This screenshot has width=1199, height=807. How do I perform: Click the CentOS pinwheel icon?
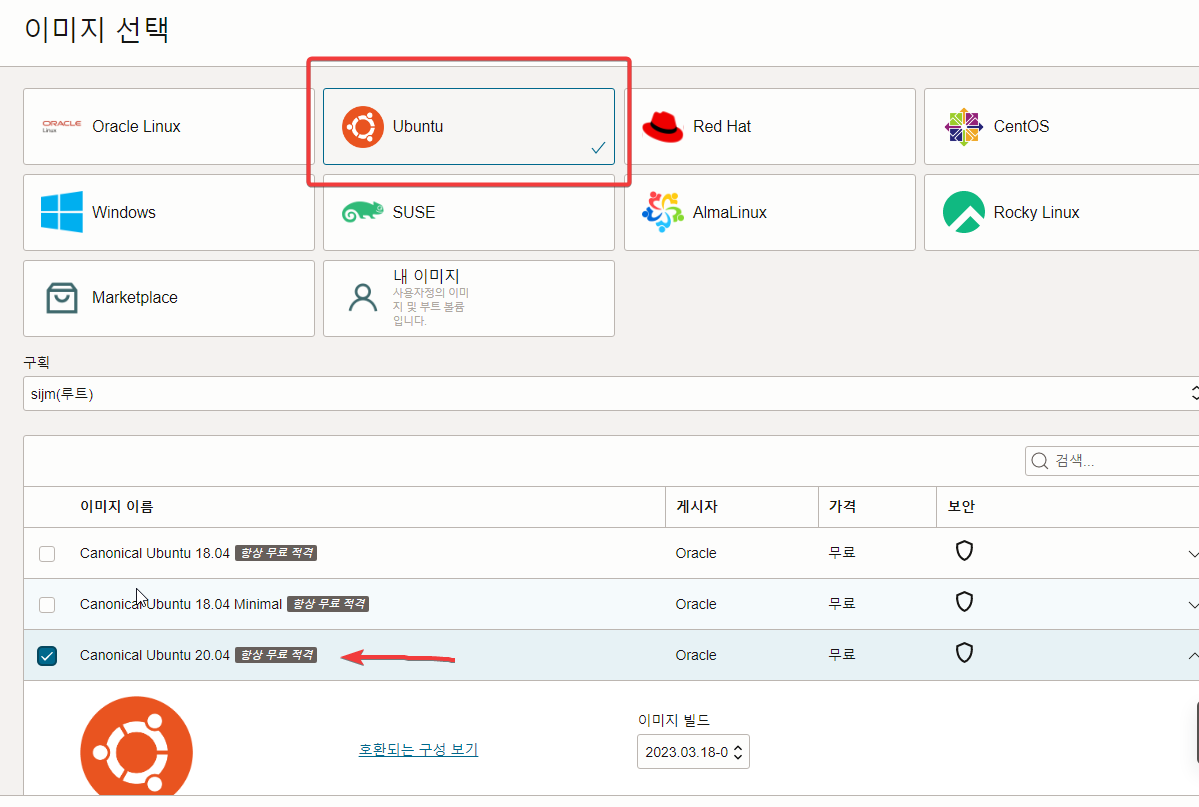point(963,127)
